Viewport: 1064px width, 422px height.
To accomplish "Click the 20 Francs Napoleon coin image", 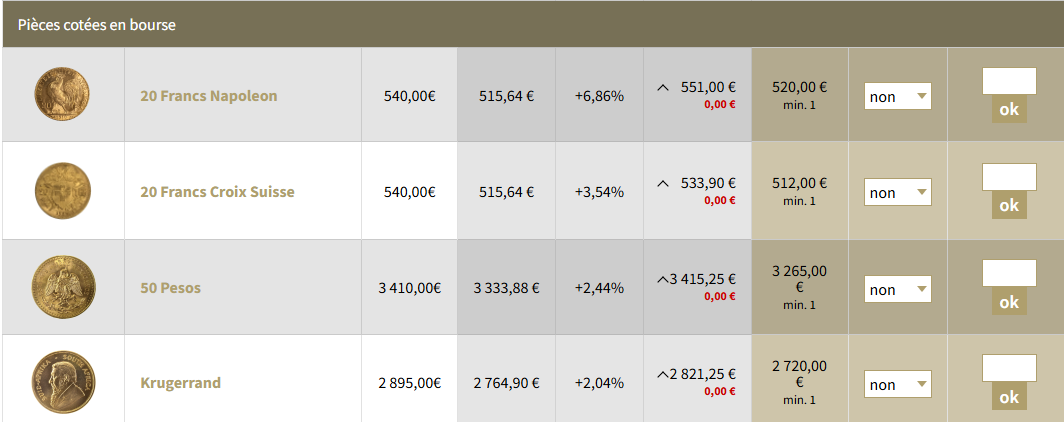I will coord(62,94).
